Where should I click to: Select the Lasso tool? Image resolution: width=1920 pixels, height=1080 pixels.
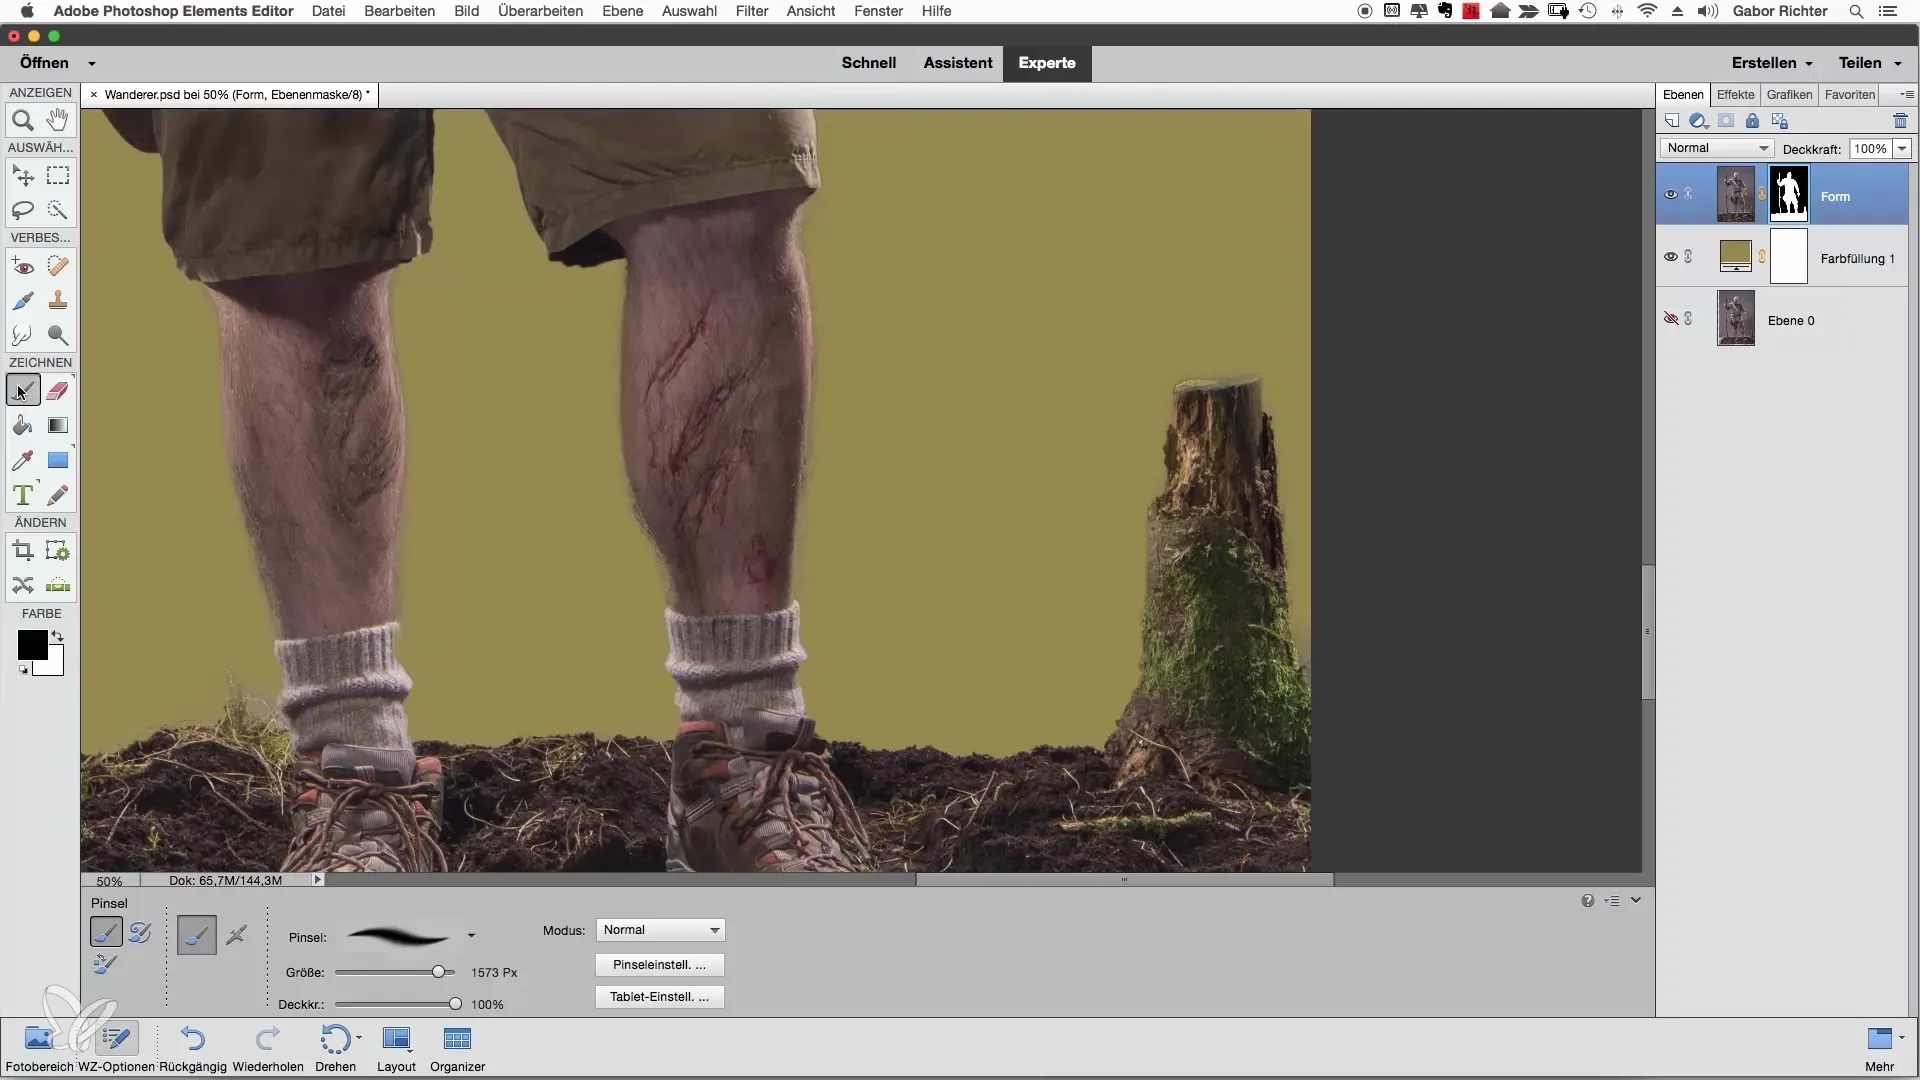(x=22, y=210)
